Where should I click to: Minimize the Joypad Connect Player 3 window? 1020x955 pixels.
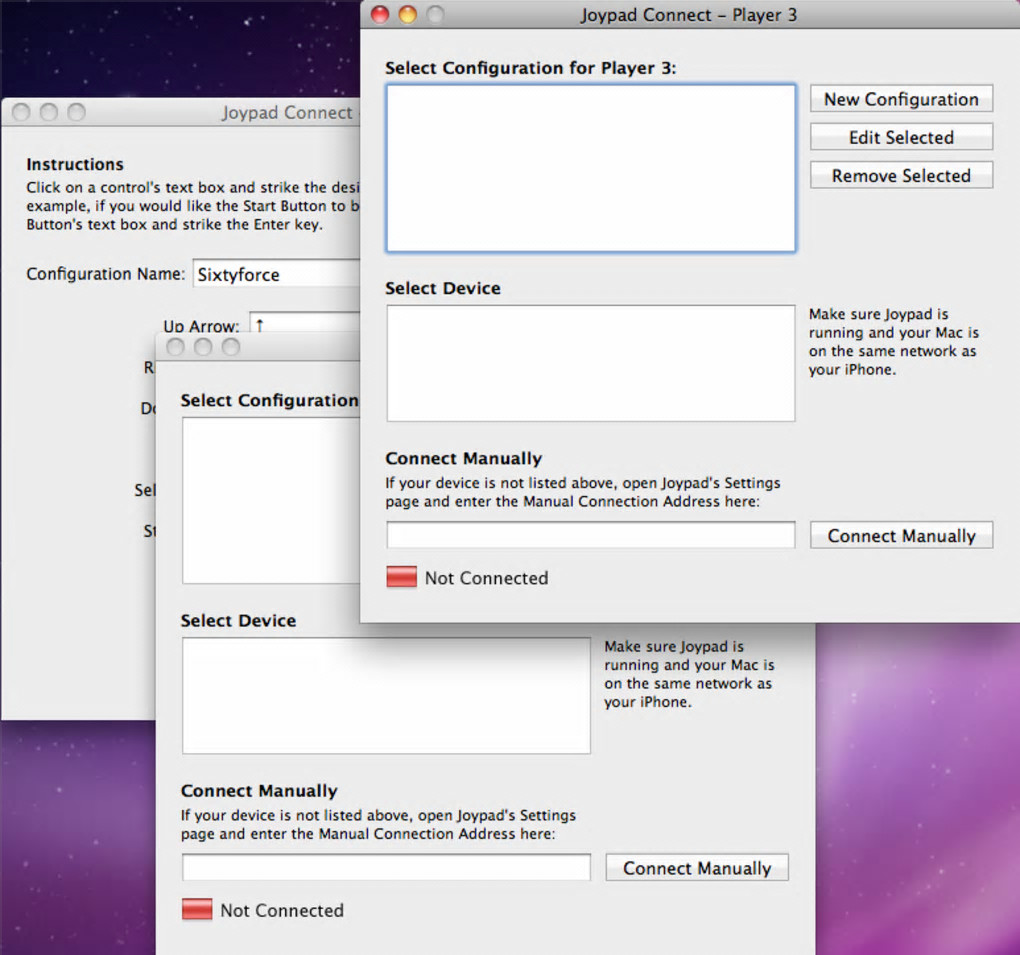(x=408, y=14)
